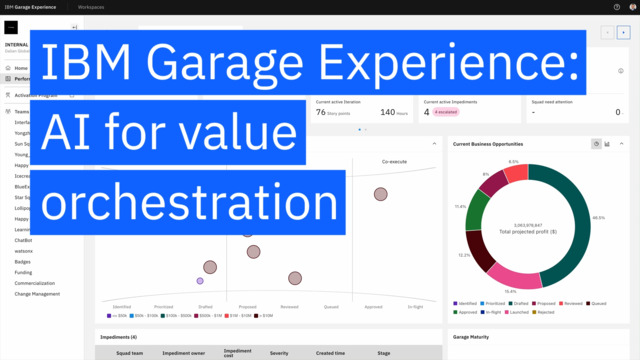Click the bright green donut segment
The image size is (640, 360).
point(477,211)
